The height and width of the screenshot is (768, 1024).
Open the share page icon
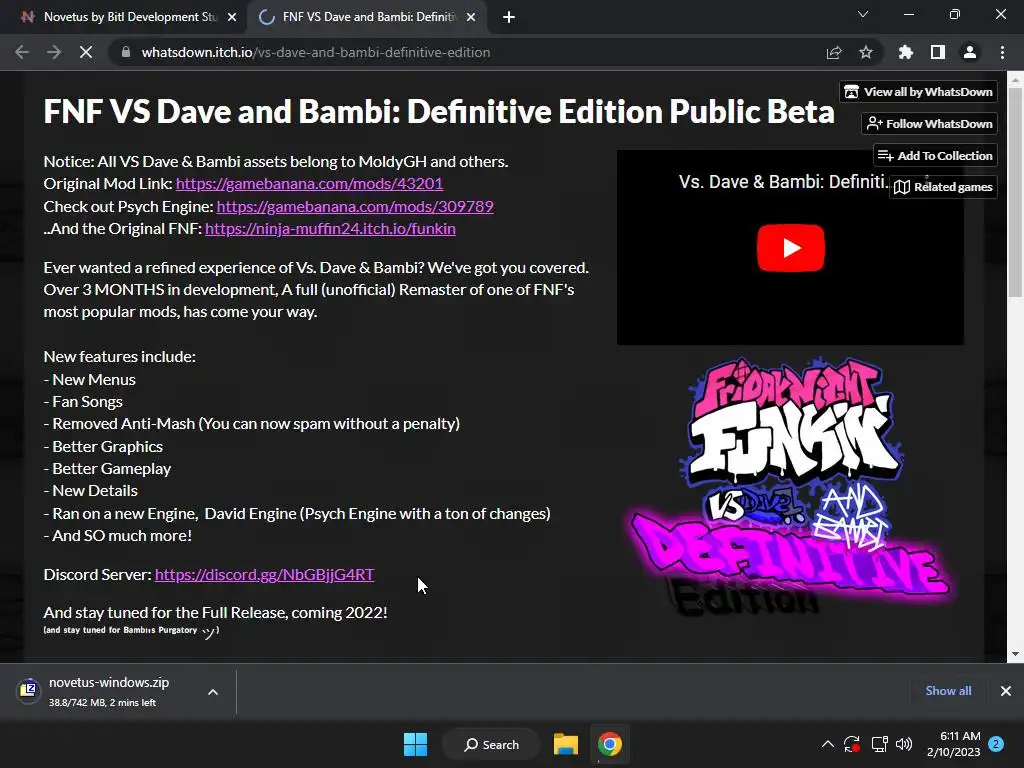click(834, 52)
